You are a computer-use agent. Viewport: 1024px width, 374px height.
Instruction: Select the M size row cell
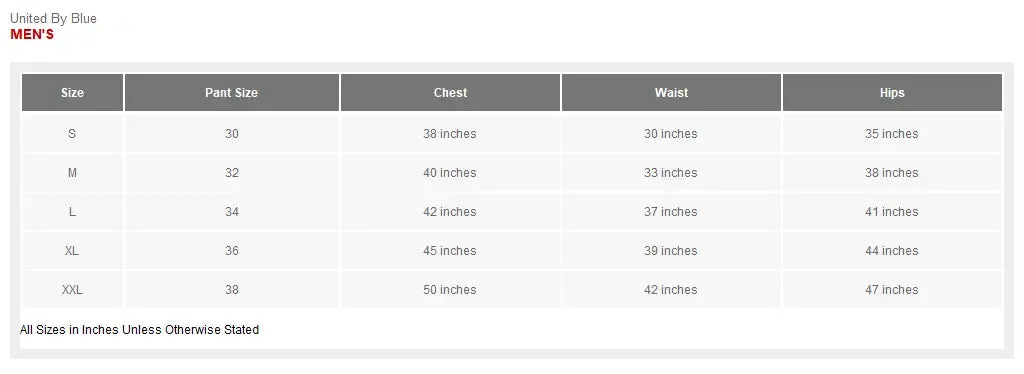coord(72,173)
